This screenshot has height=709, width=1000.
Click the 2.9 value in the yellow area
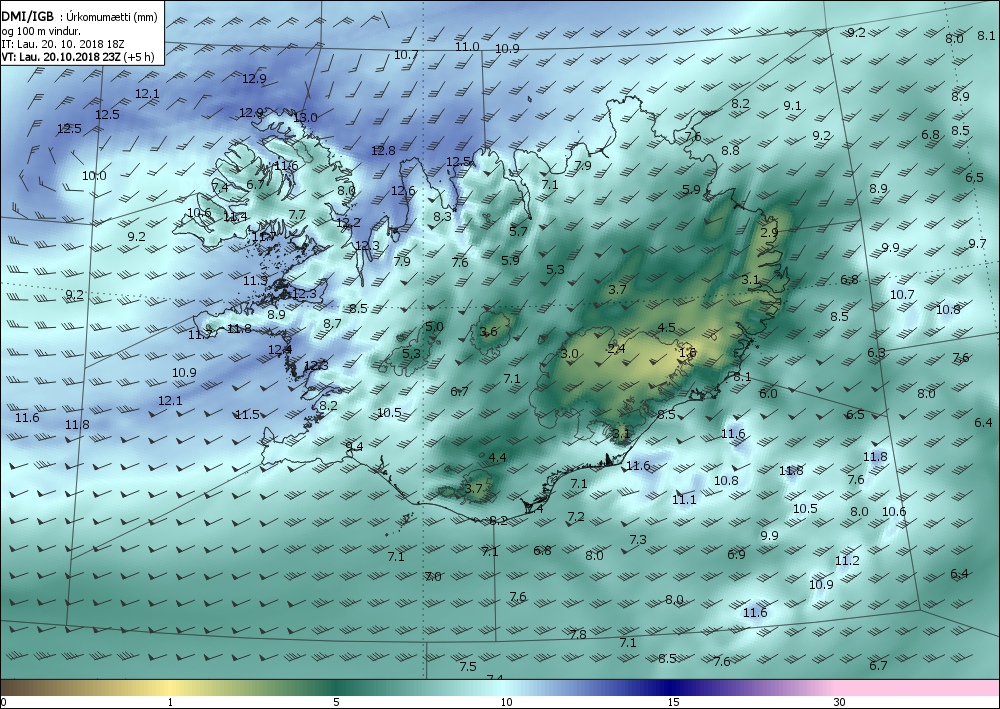point(770,232)
